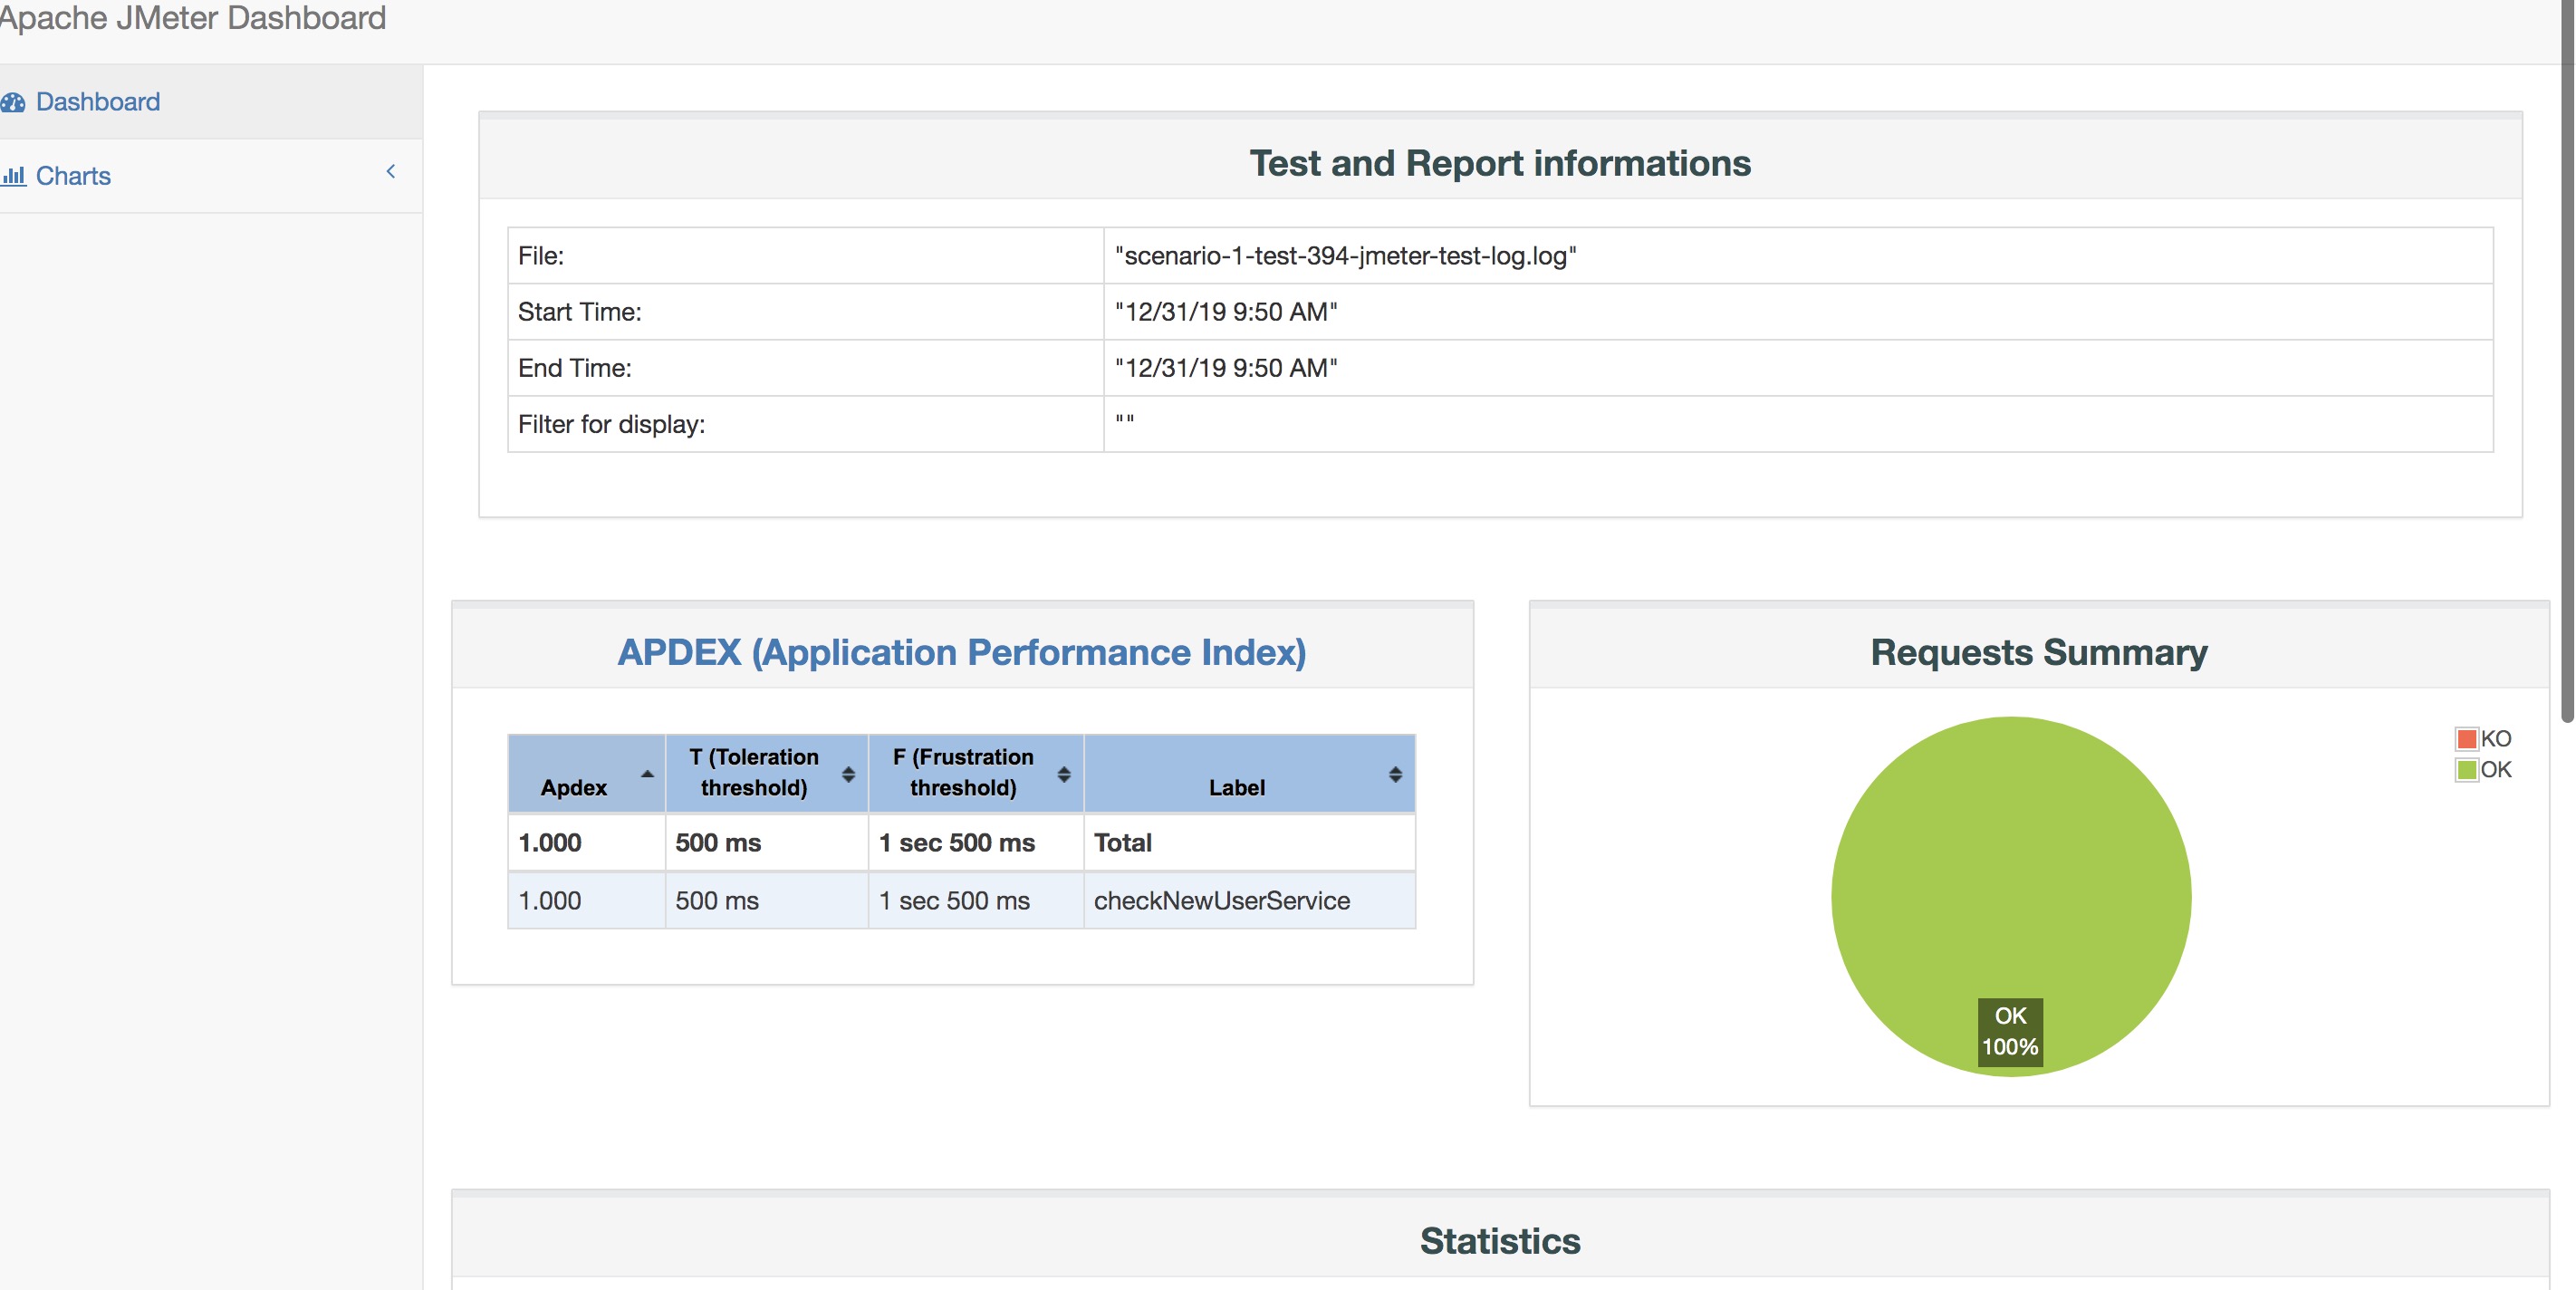Viewport: 2576px width, 1290px height.
Task: Click the Charts bar-graph icon
Action: tap(14, 176)
